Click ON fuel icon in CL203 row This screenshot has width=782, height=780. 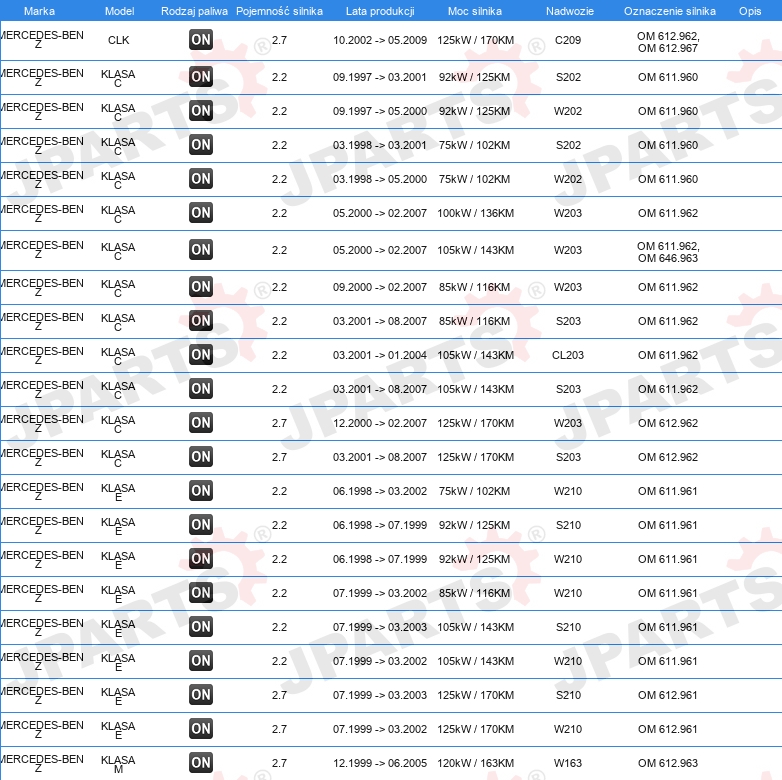tap(201, 355)
